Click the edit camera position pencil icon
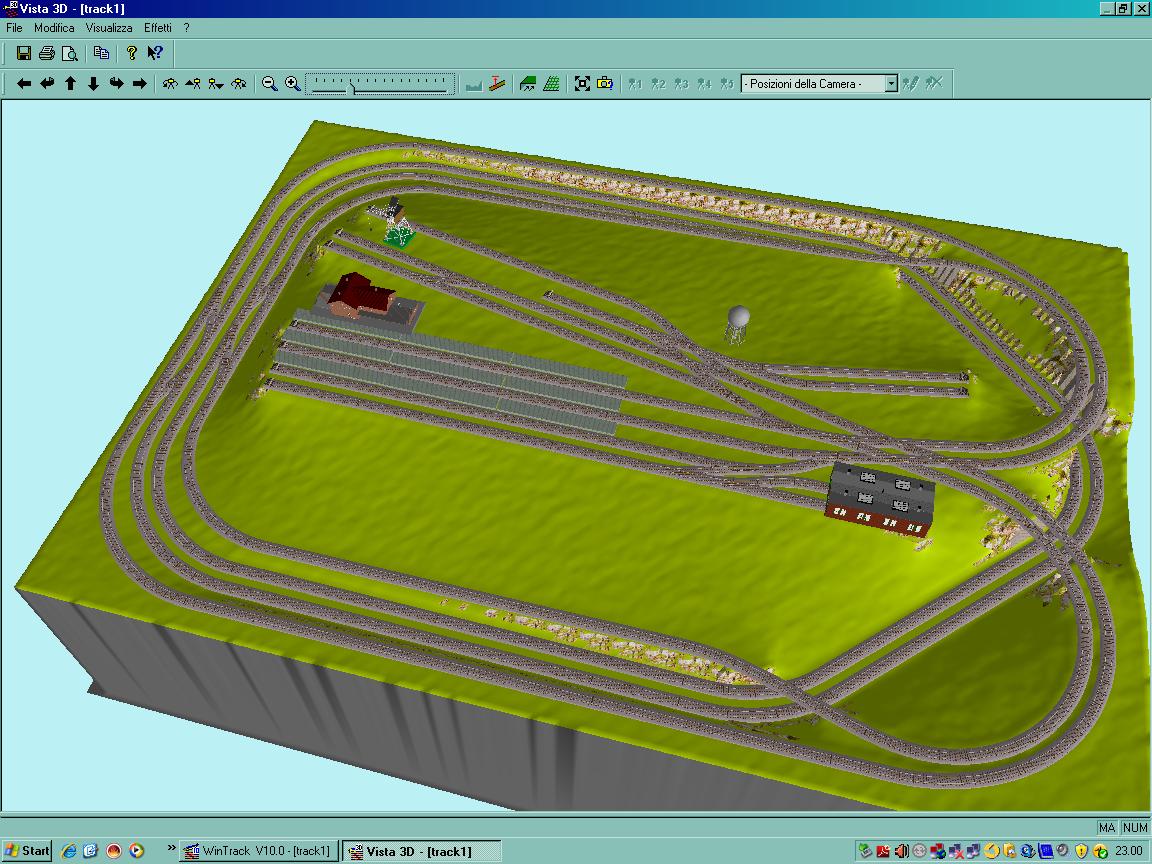 pyautogui.click(x=910, y=84)
